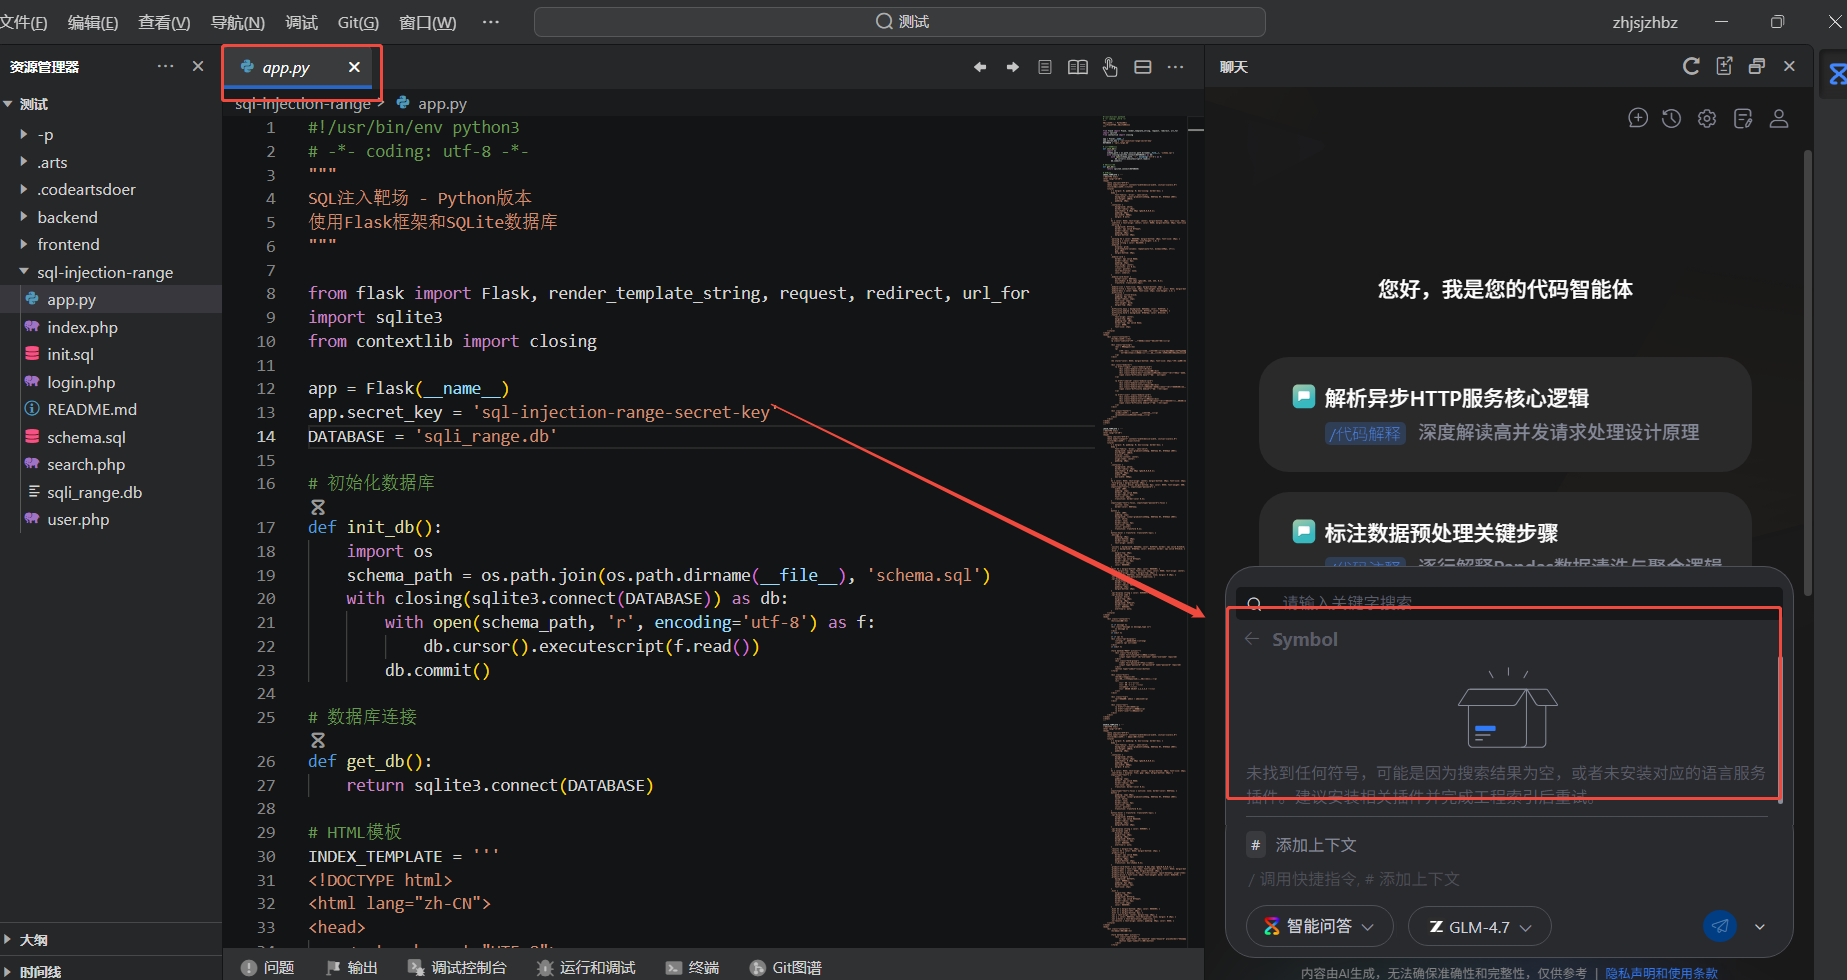The height and width of the screenshot is (980, 1847).
Task: Expand the 时间线 timeline section
Action: click(x=9, y=971)
